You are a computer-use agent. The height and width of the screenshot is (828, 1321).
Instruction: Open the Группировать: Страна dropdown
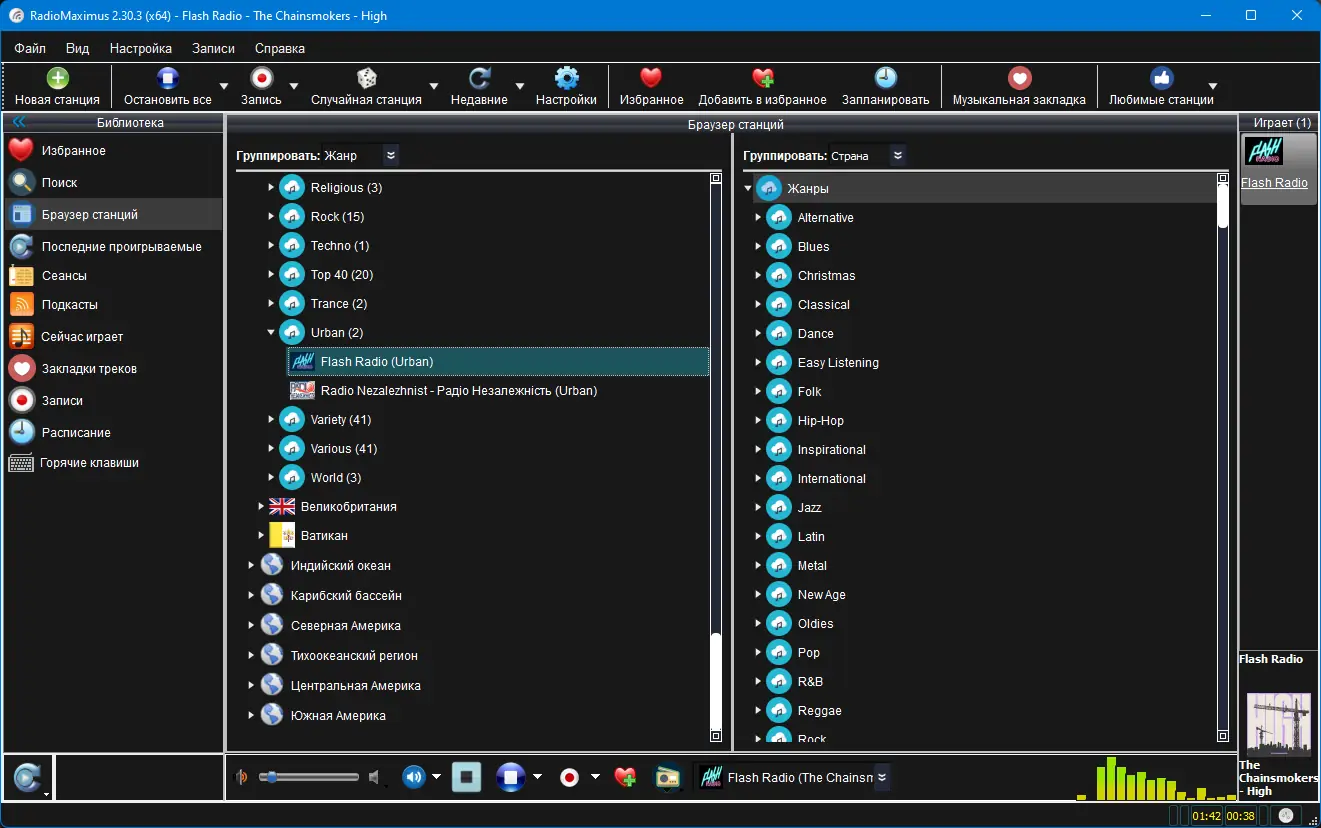898,155
